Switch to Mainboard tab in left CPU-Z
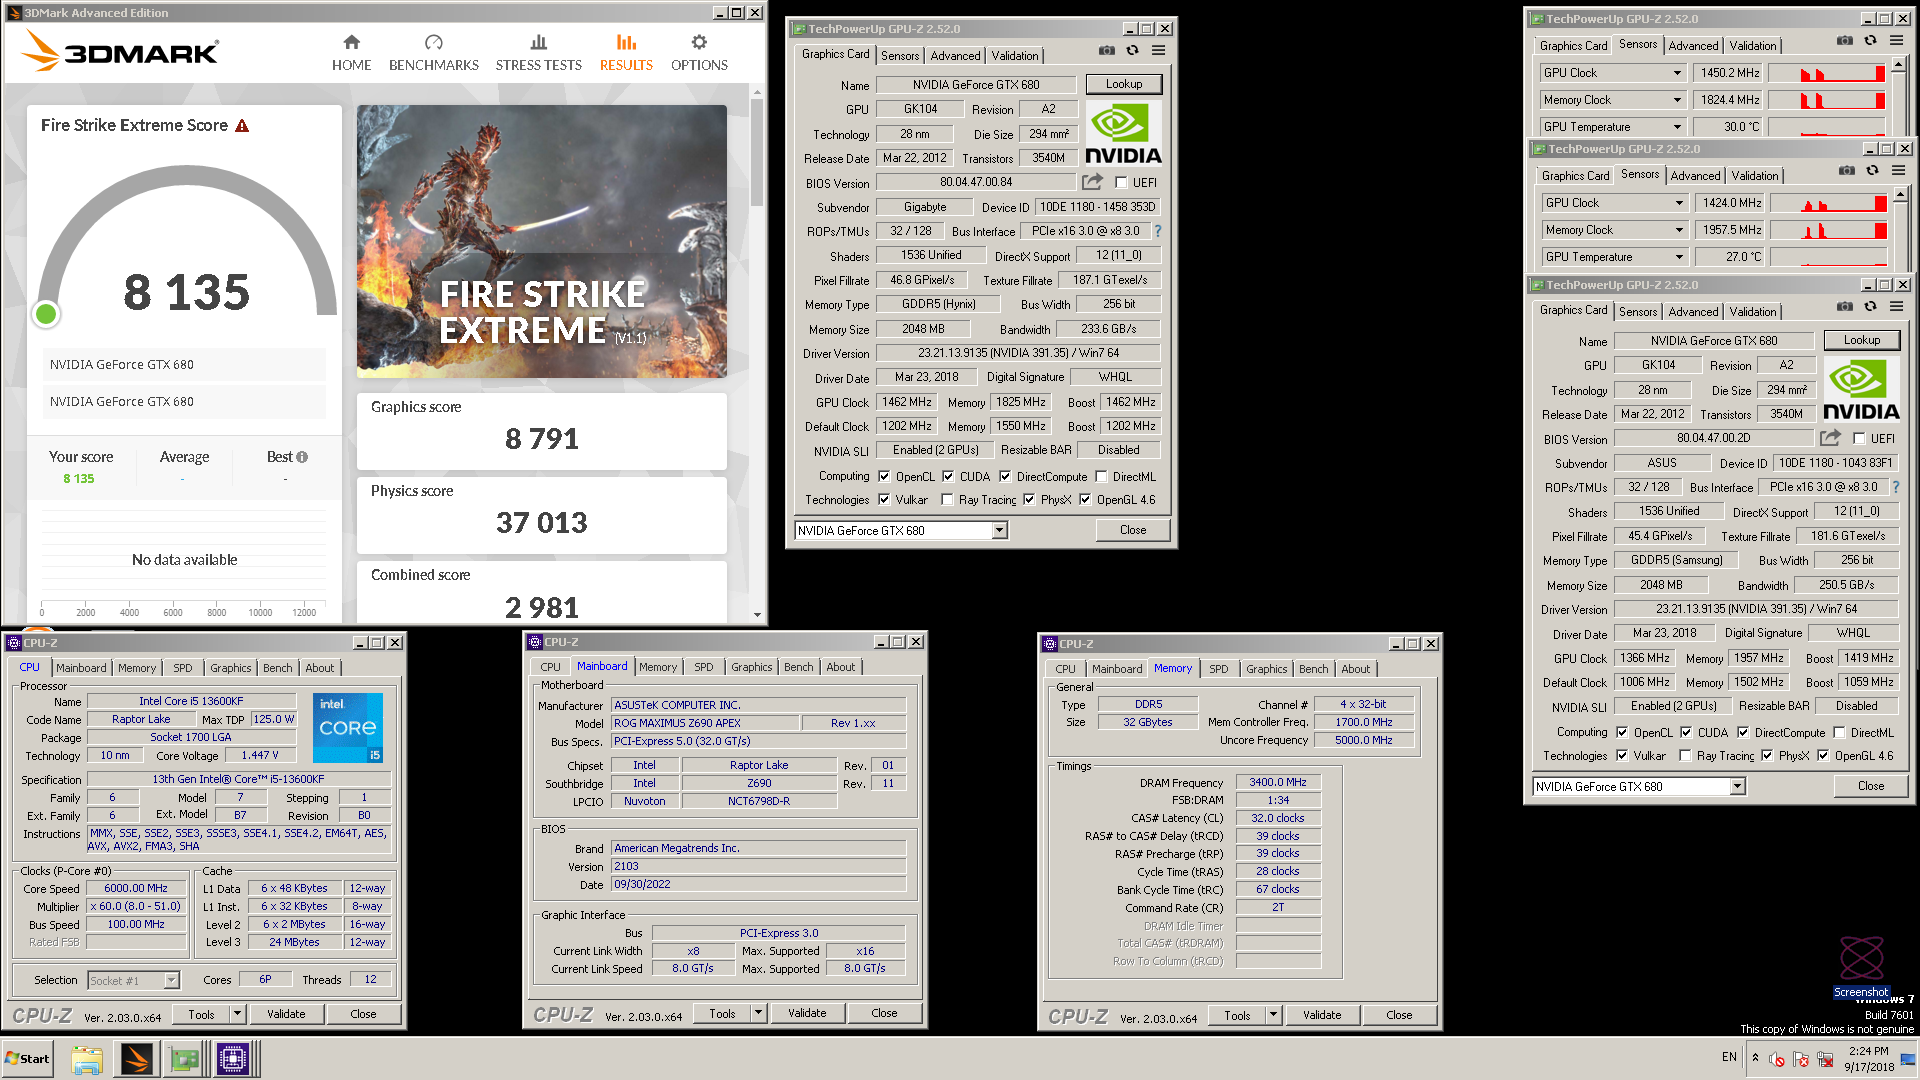 81,668
